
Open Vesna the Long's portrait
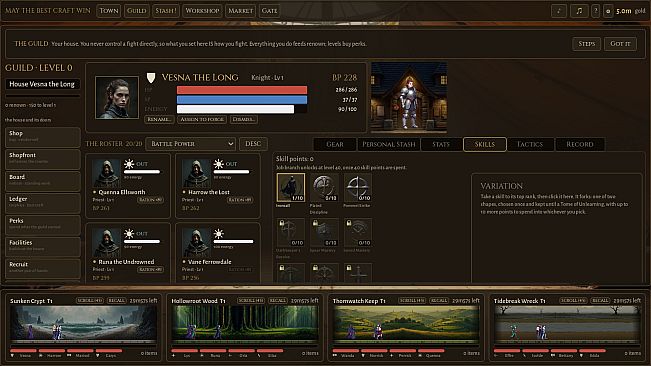click(117, 98)
